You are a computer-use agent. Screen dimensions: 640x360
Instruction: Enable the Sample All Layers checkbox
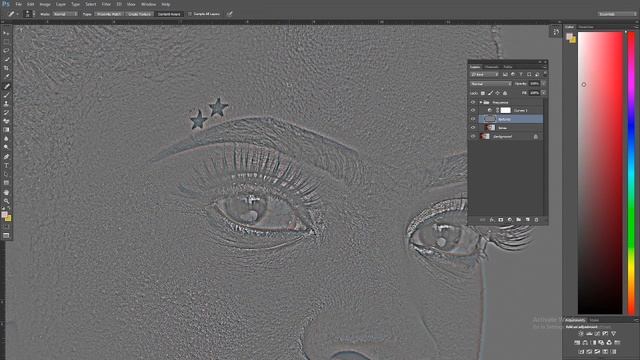(190, 14)
